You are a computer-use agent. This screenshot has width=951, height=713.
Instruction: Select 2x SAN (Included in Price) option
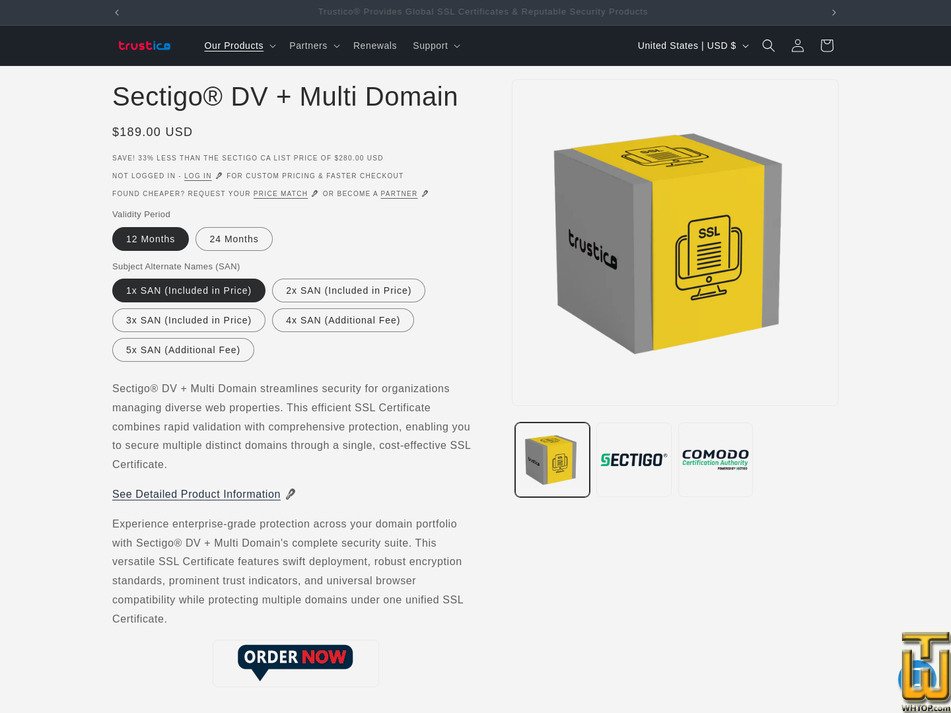pyautogui.click(x=348, y=290)
